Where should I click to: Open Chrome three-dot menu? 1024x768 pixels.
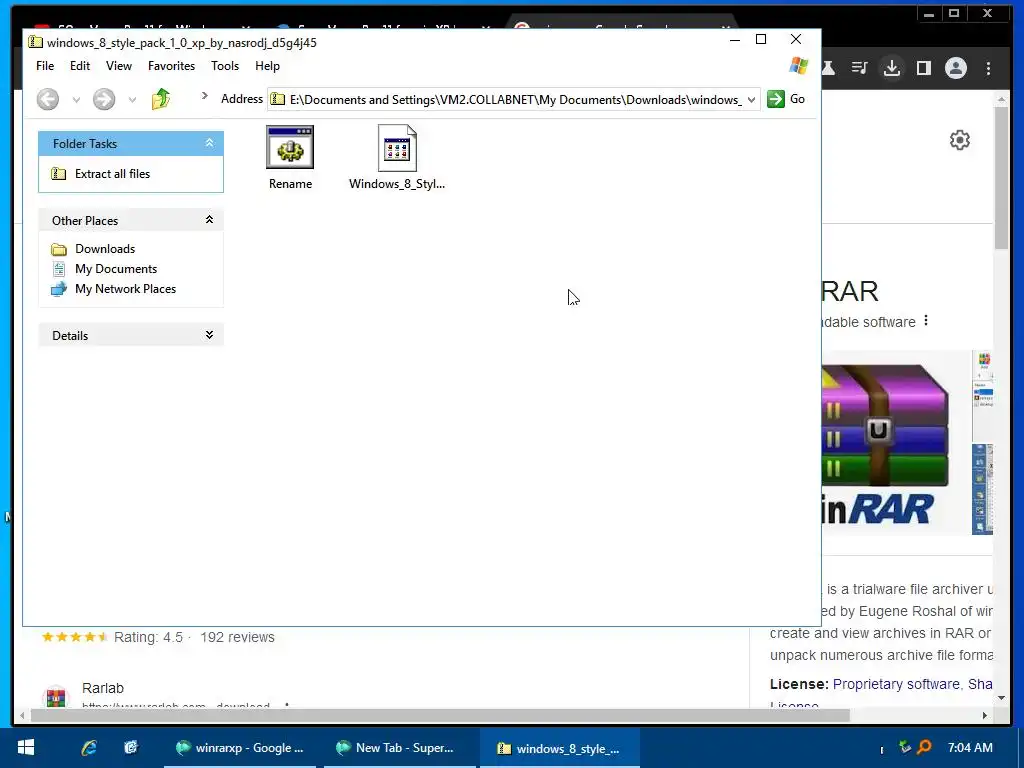pyautogui.click(x=988, y=68)
